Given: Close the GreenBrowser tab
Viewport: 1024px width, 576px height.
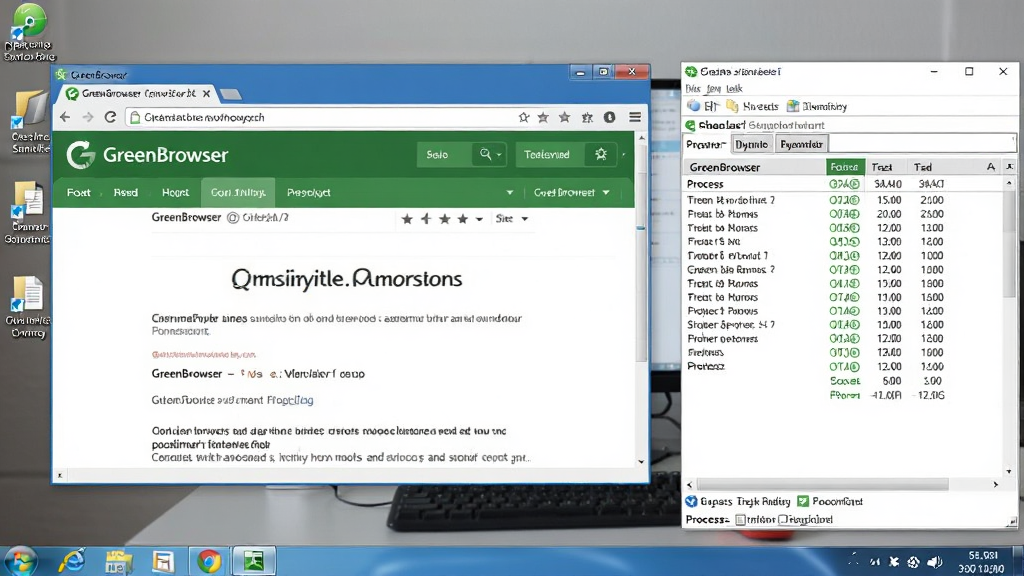Looking at the screenshot, I should click(206, 94).
